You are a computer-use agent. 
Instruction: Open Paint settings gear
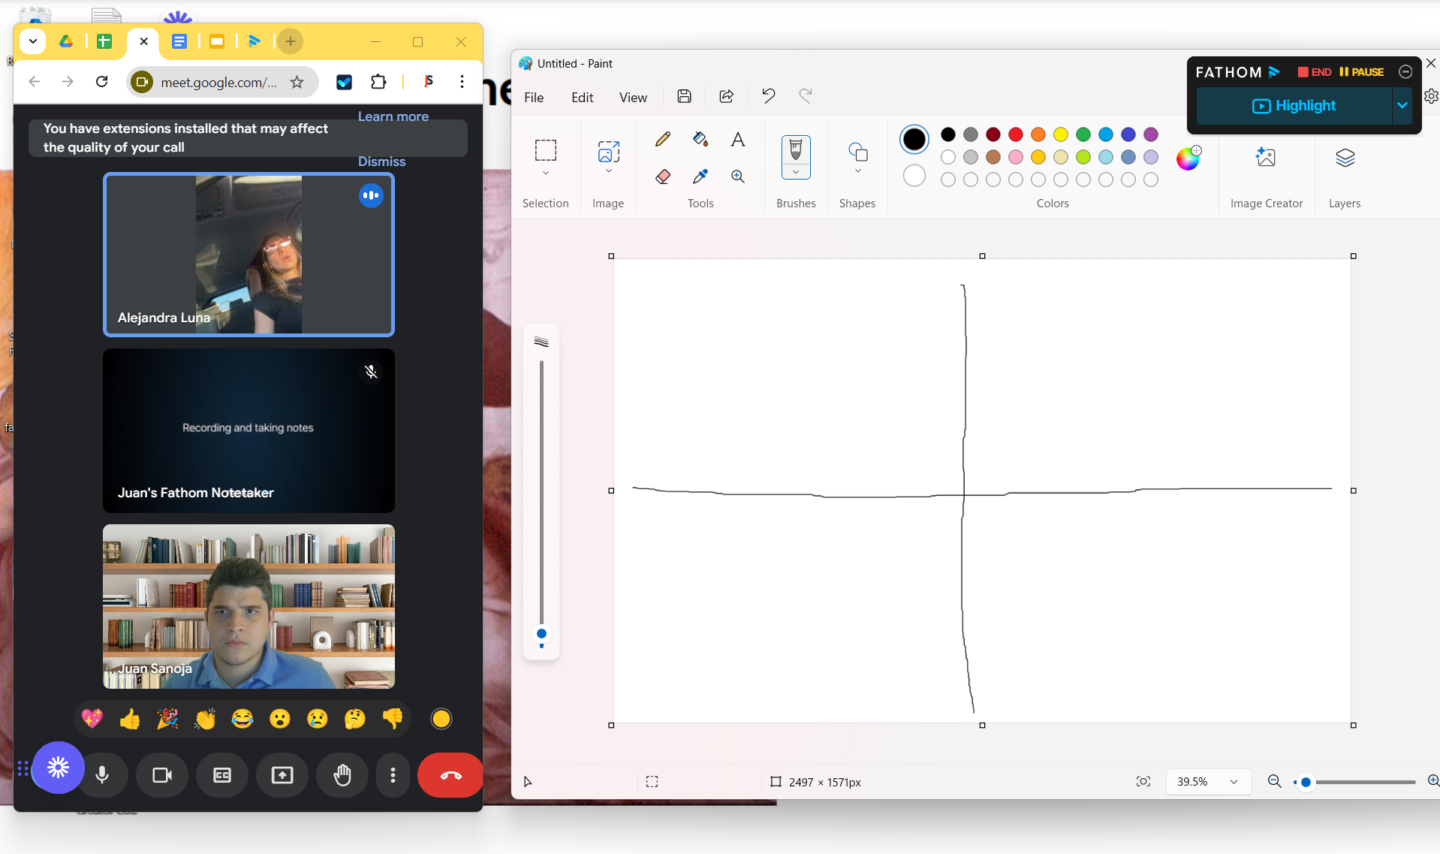click(1431, 96)
